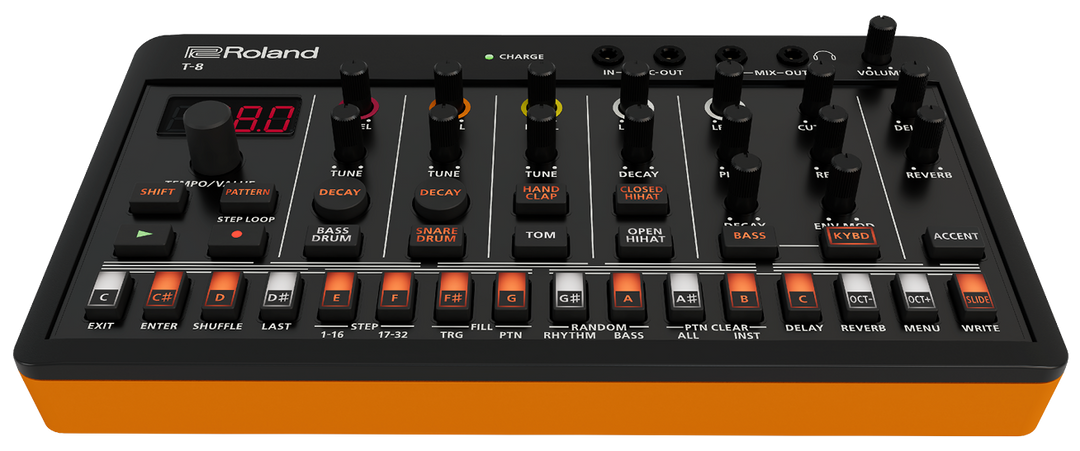1080x451 pixels.
Task: Click the T-8 model label
Action: (x=193, y=68)
